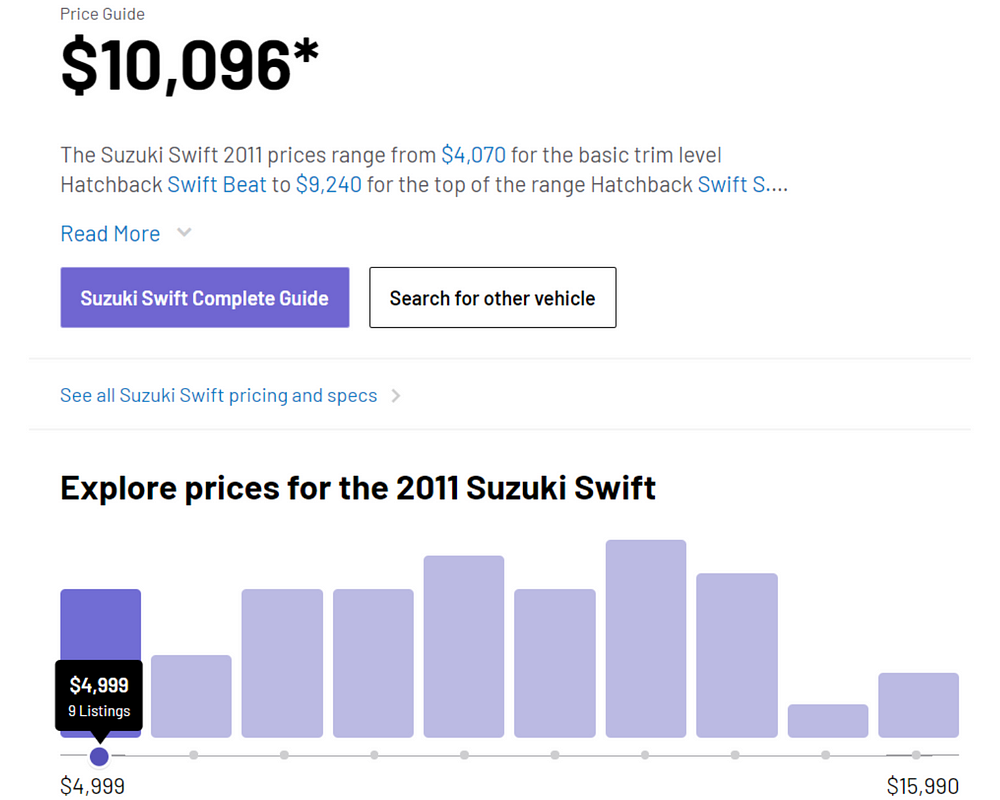The image size is (1000, 800).
Task: Open the Swift Beat link
Action: click(x=217, y=184)
